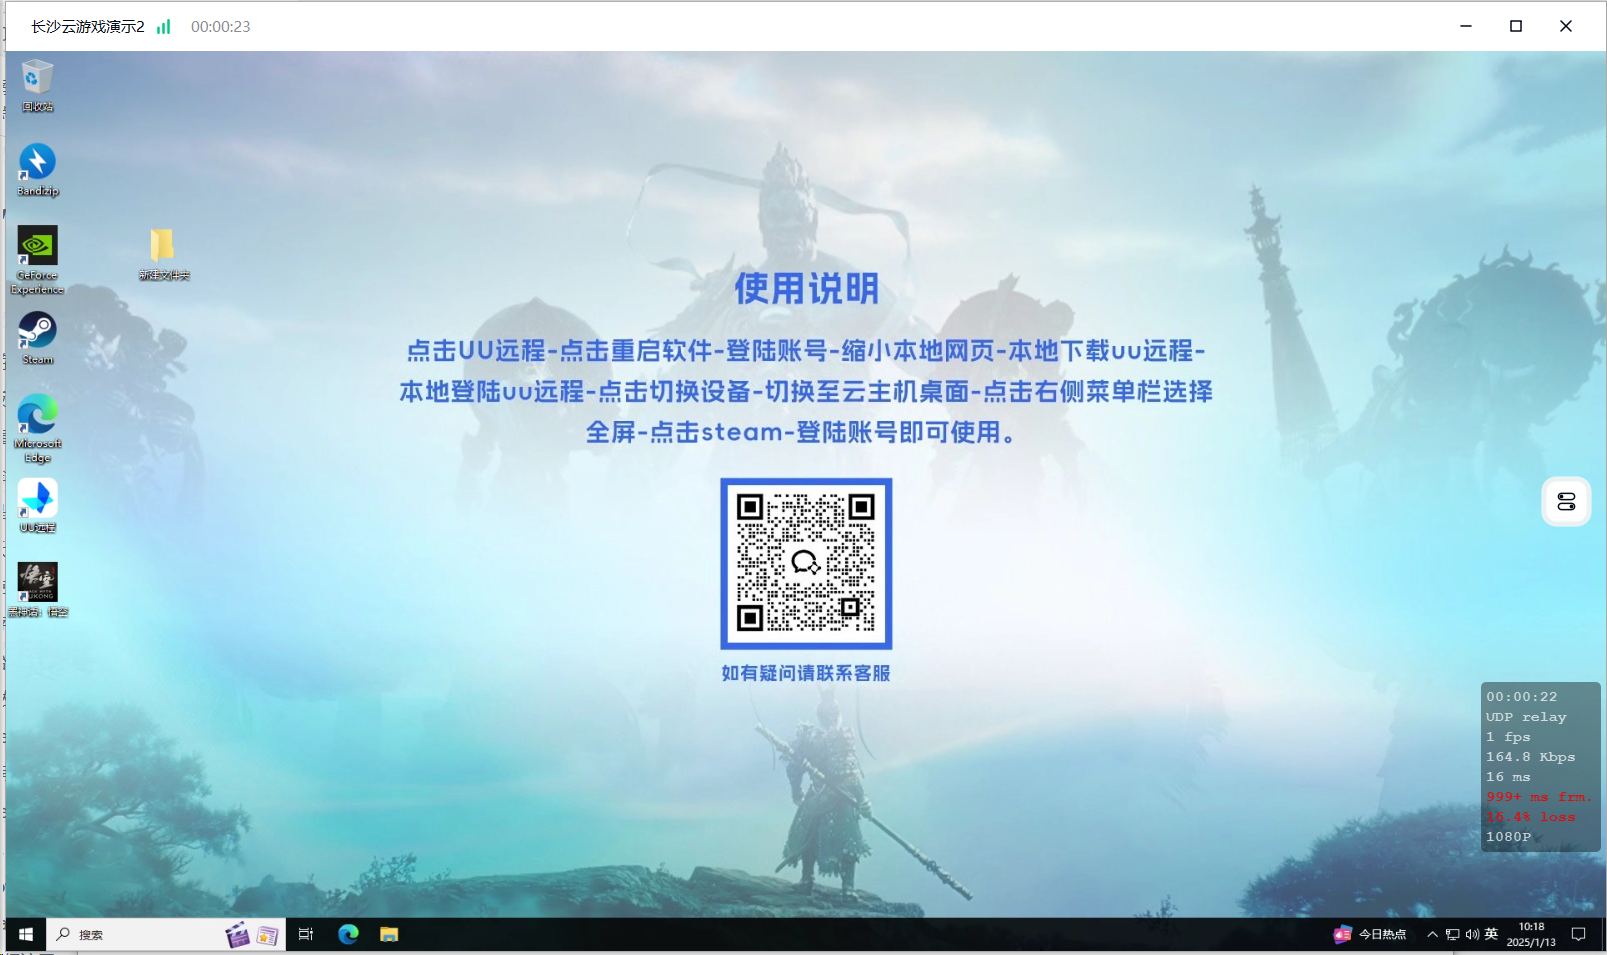Launch Steam from the desktop shortcut

[37, 338]
